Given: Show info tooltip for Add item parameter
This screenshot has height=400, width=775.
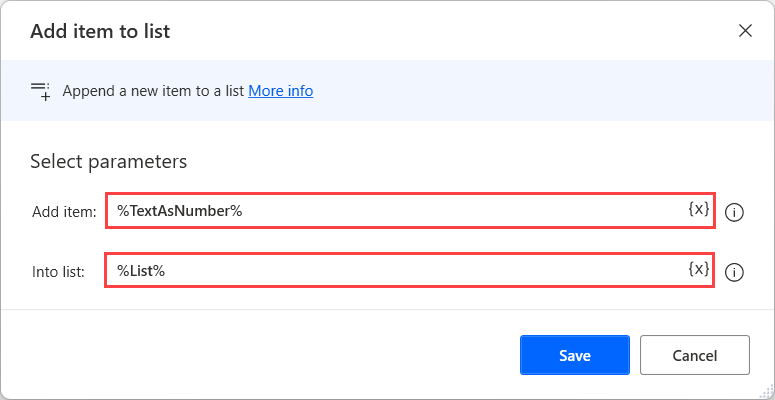Looking at the screenshot, I should point(734,212).
